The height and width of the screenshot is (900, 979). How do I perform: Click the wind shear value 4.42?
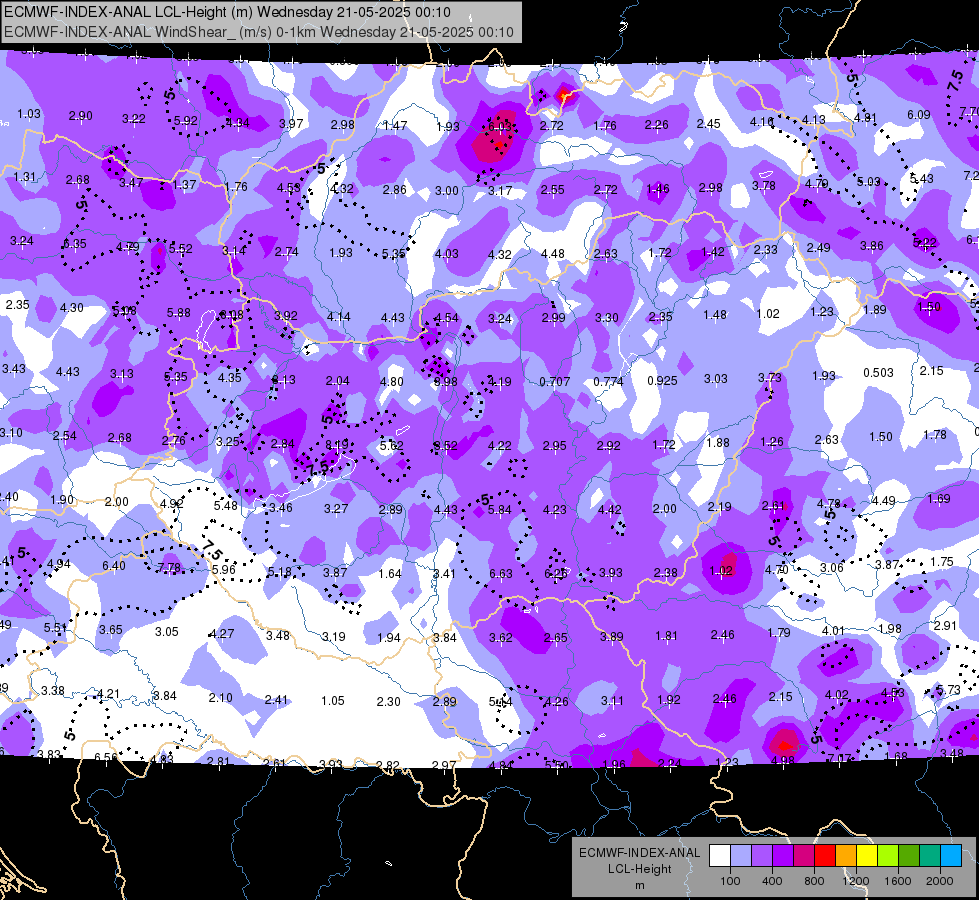(609, 510)
